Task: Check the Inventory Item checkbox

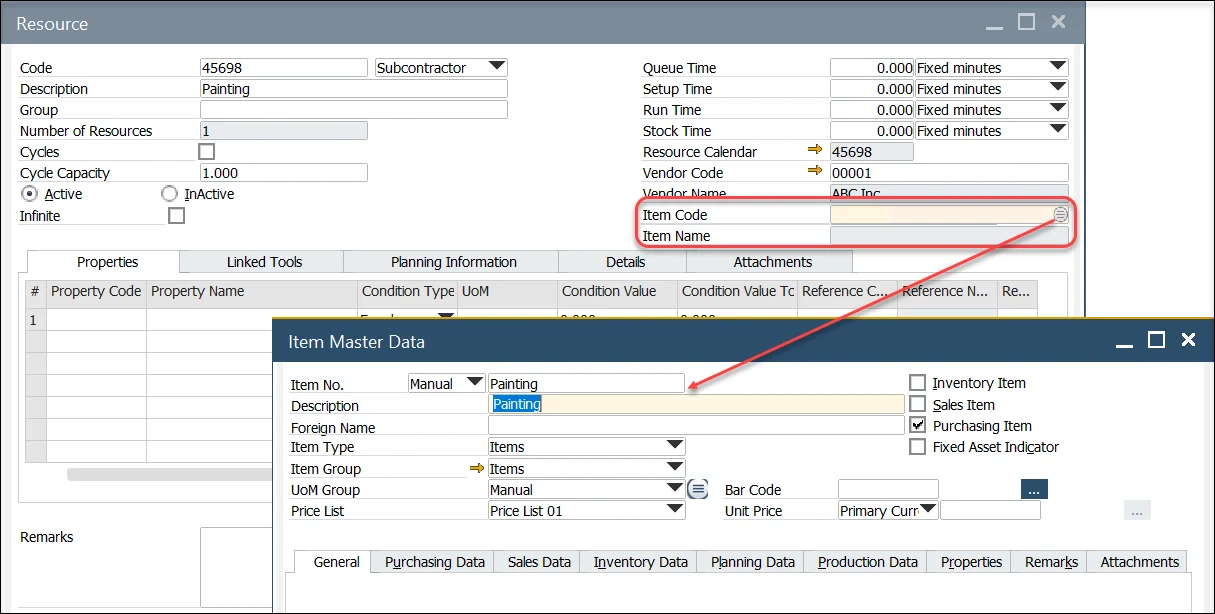Action: pos(917,383)
